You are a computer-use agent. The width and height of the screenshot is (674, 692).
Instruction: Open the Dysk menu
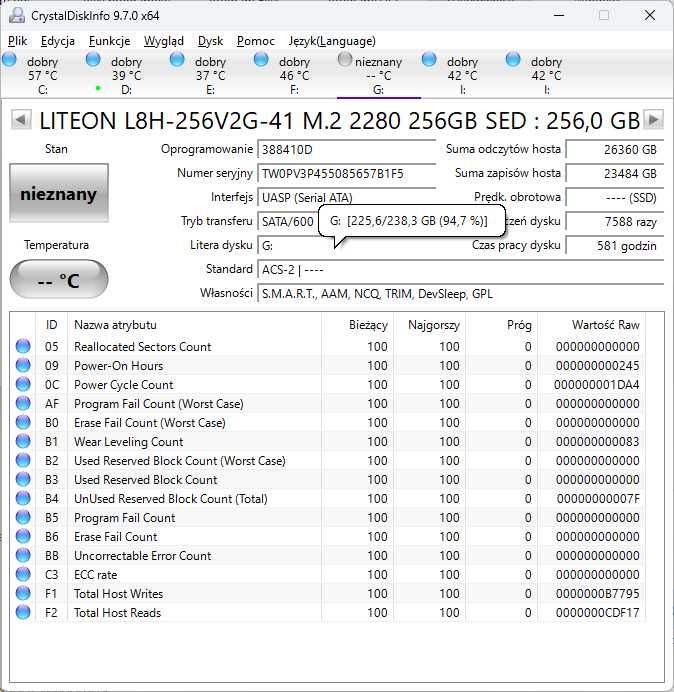click(211, 41)
